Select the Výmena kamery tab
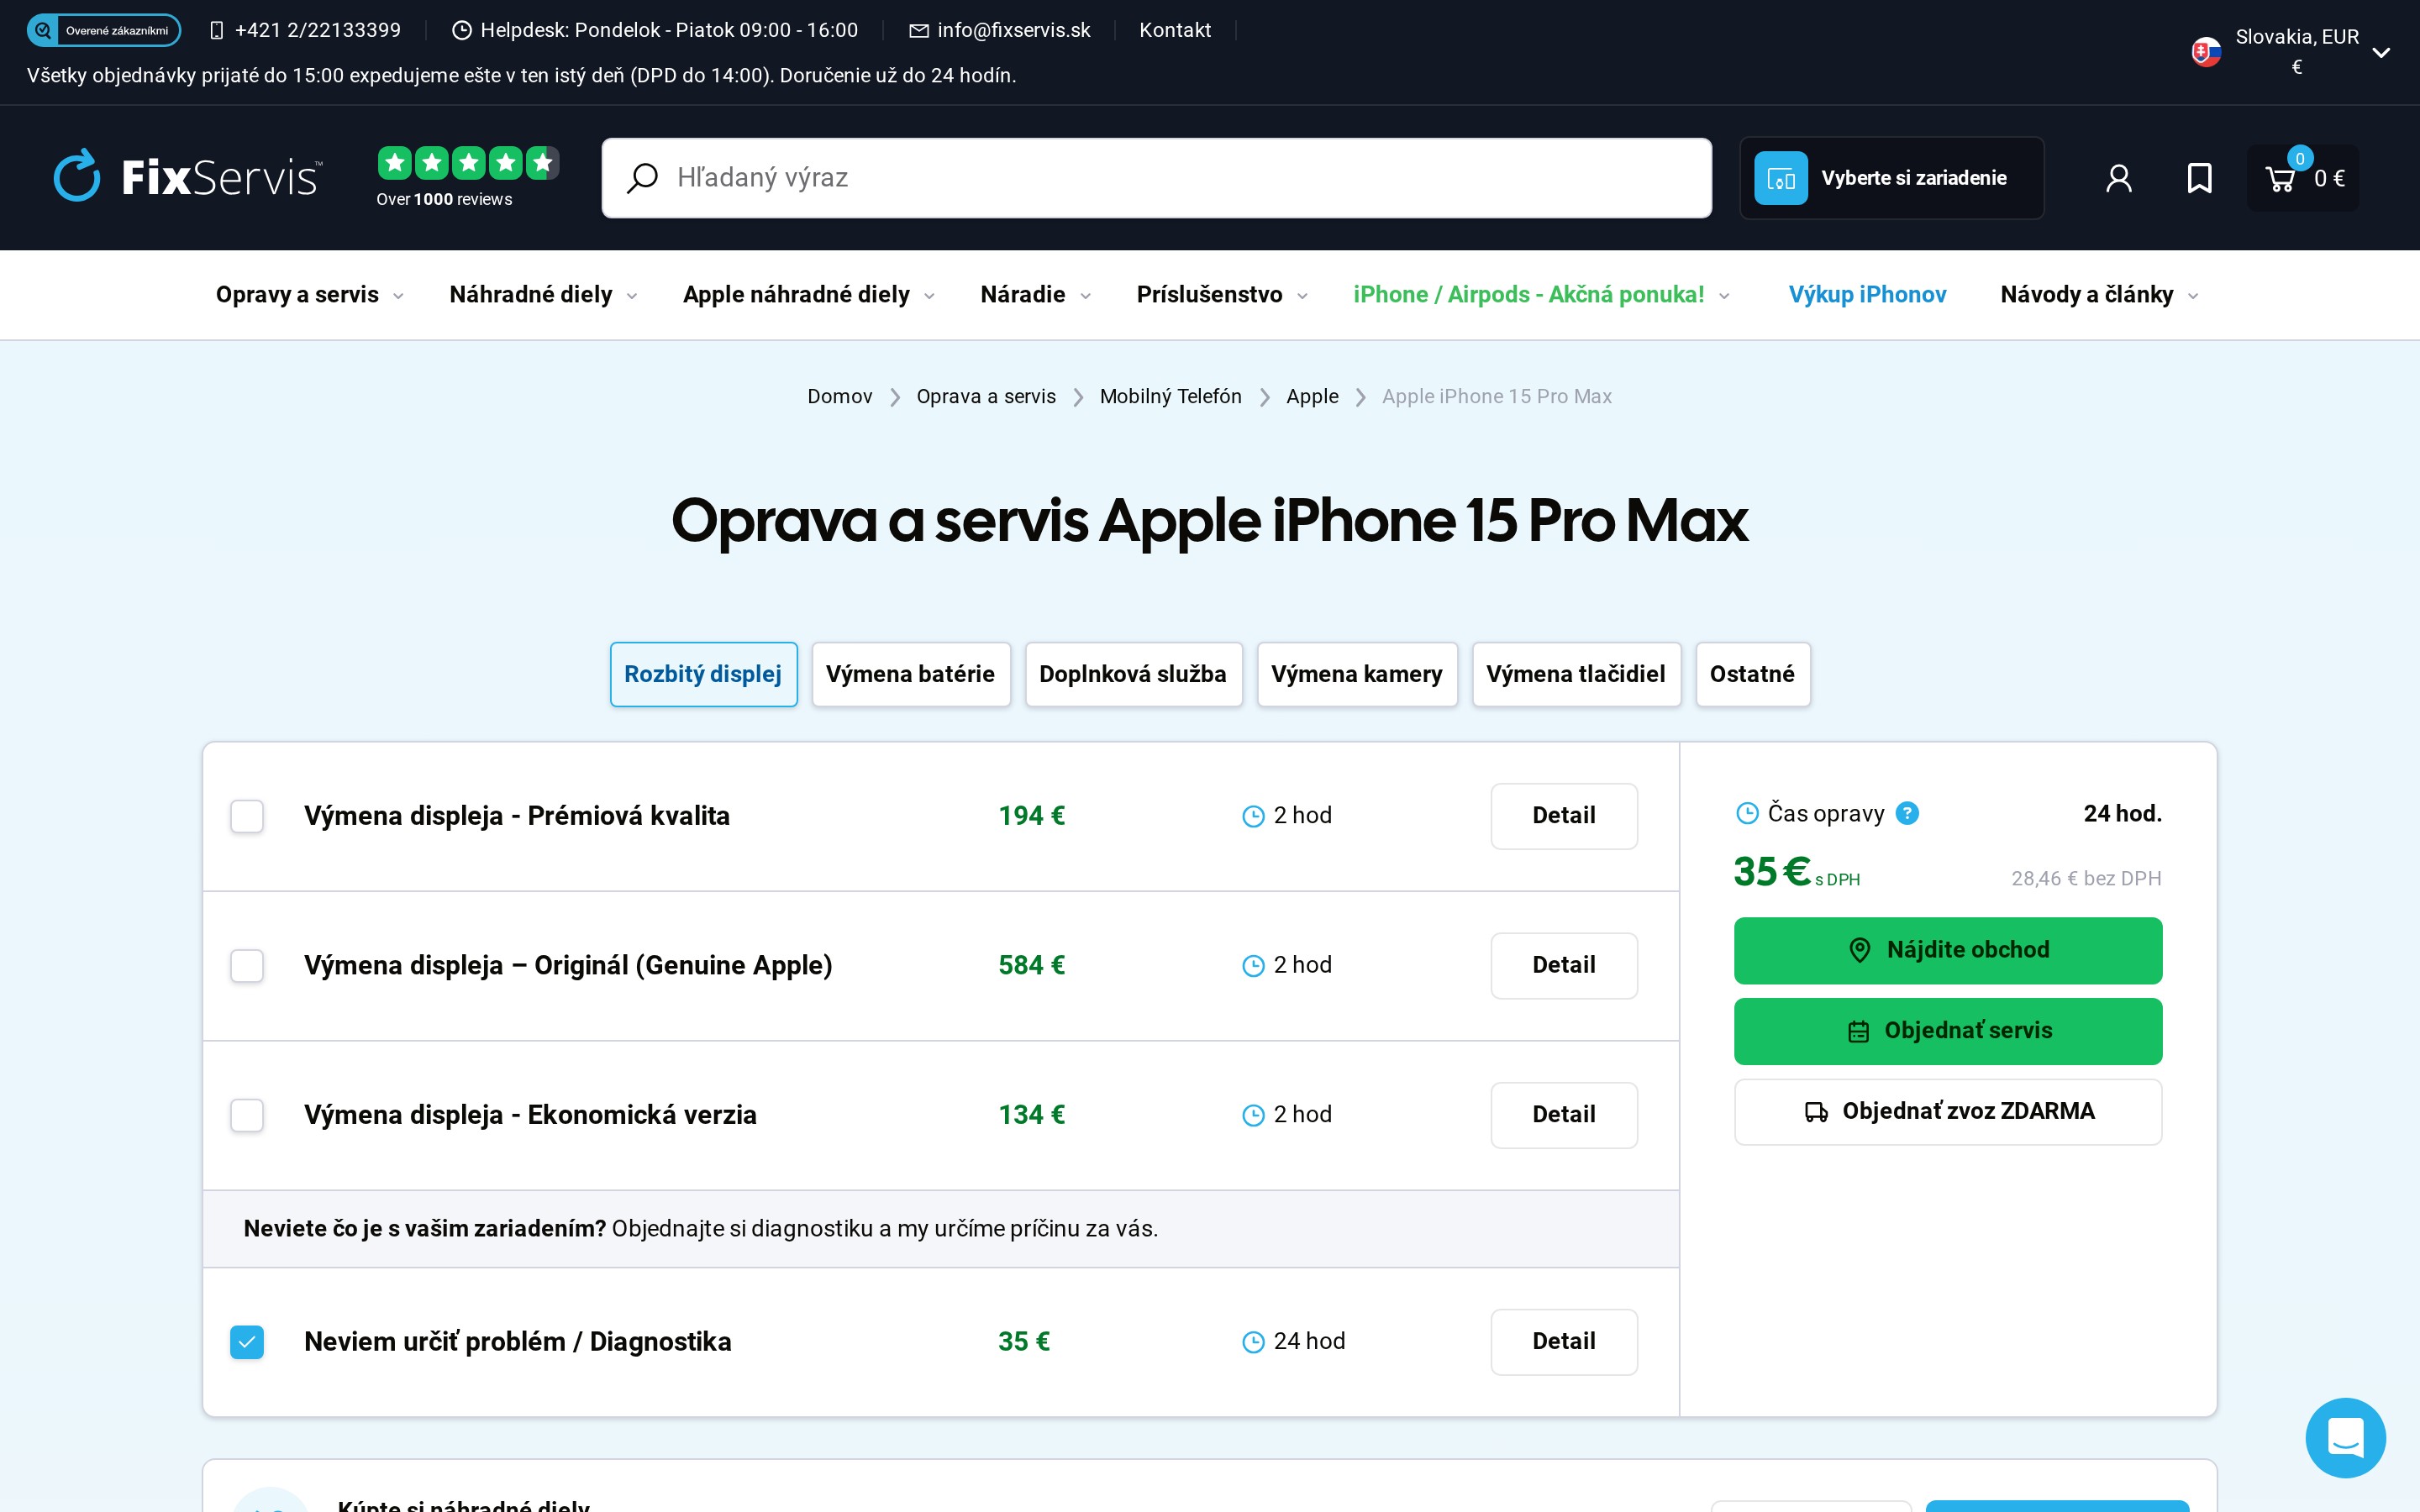This screenshot has width=2420, height=1512. click(1357, 674)
